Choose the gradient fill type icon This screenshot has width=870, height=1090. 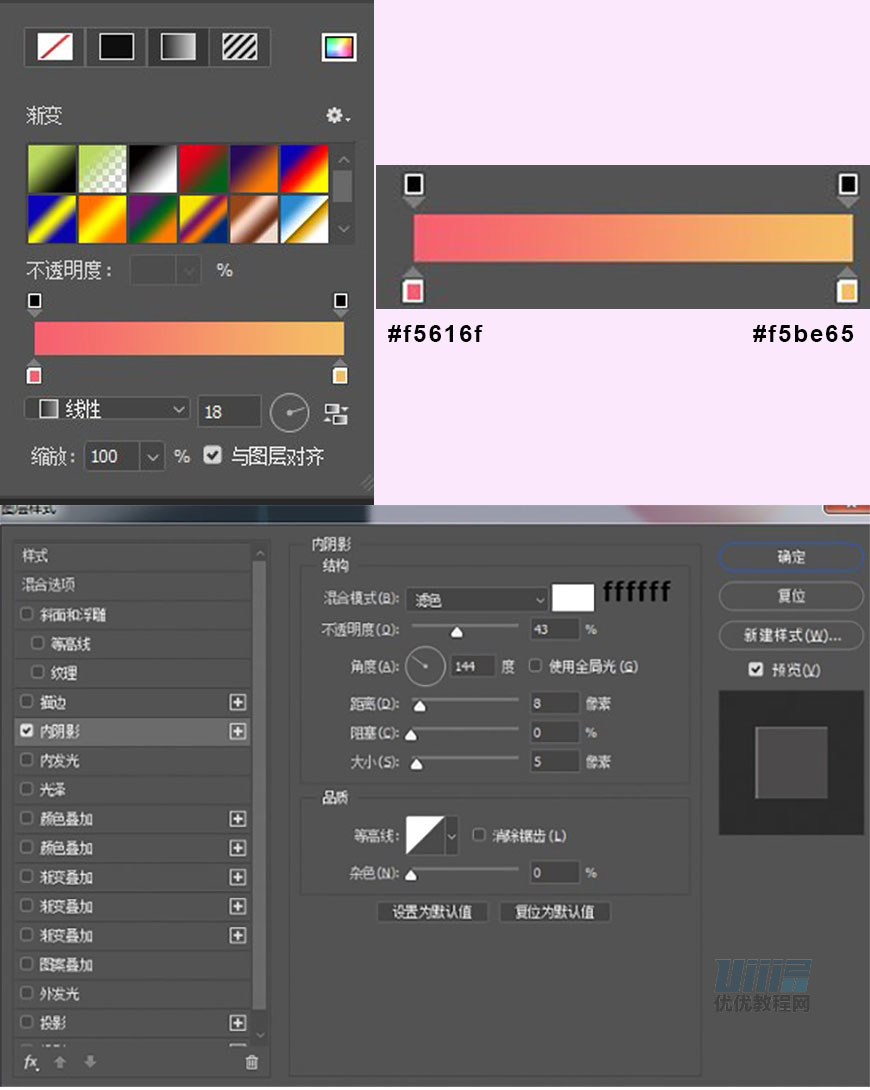[178, 47]
